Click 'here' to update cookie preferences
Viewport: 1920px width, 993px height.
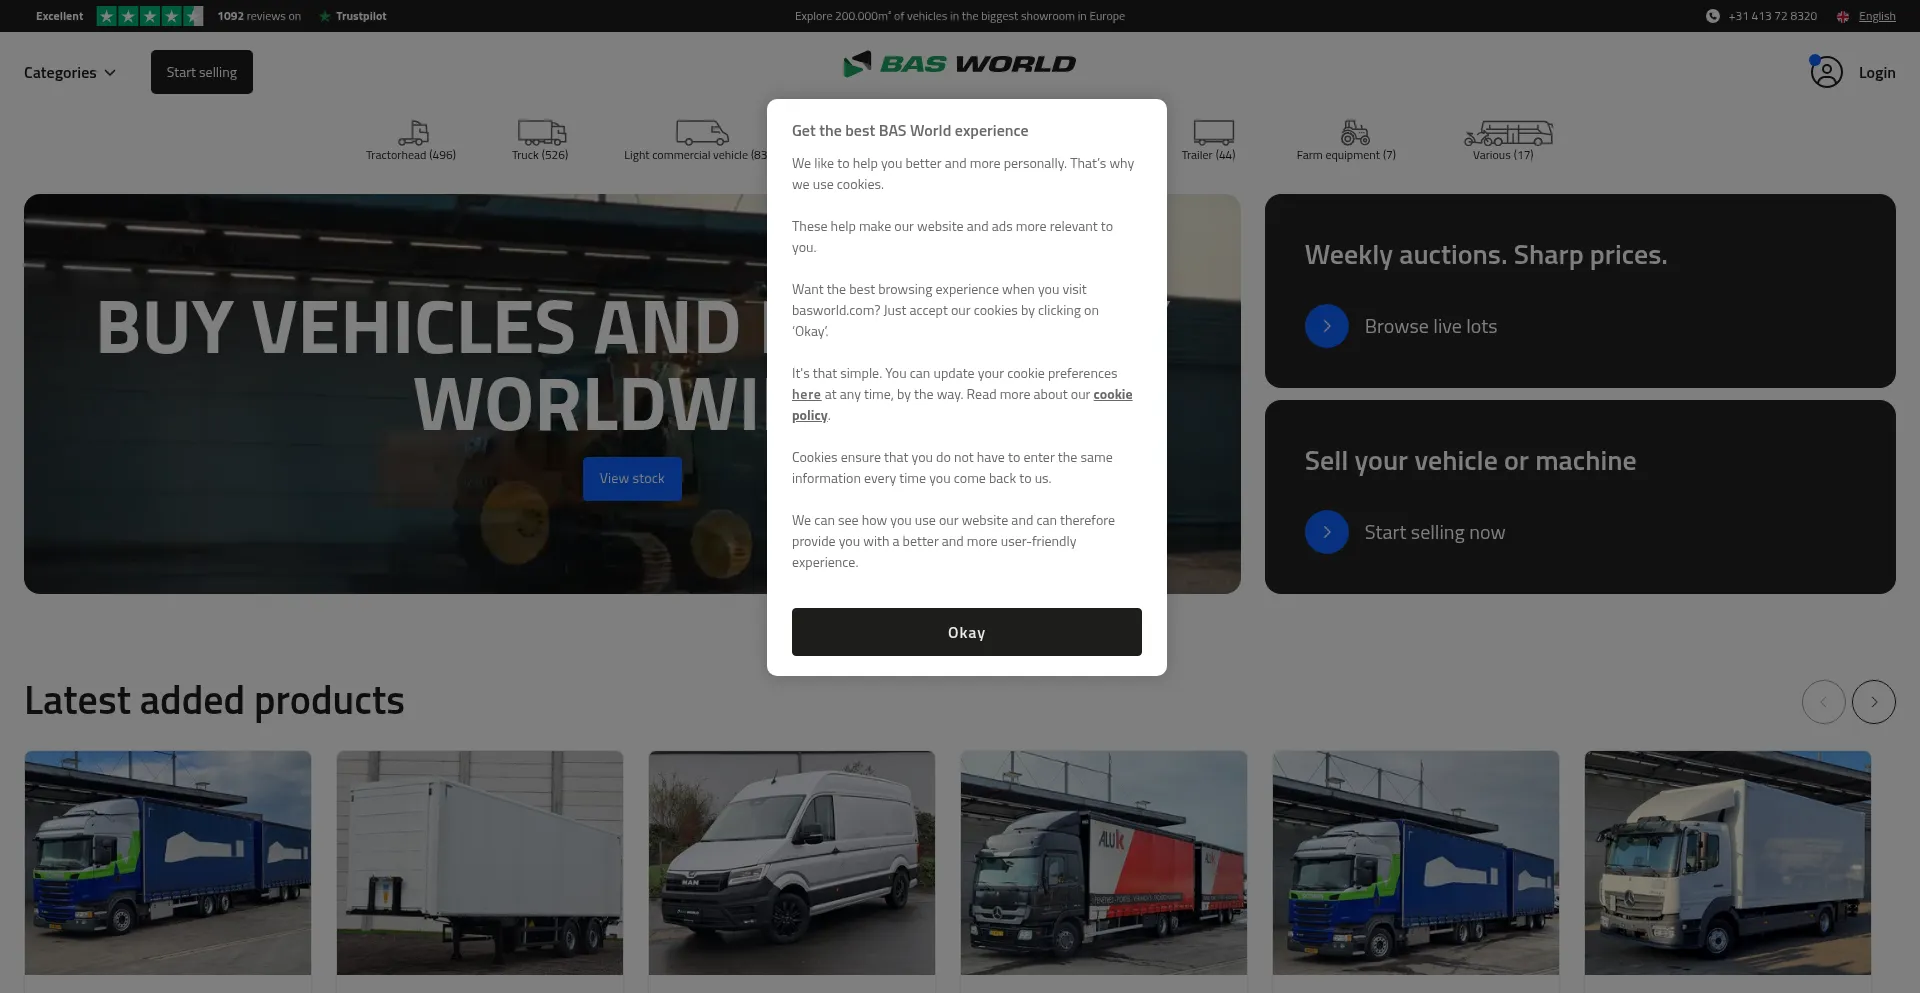coord(806,395)
